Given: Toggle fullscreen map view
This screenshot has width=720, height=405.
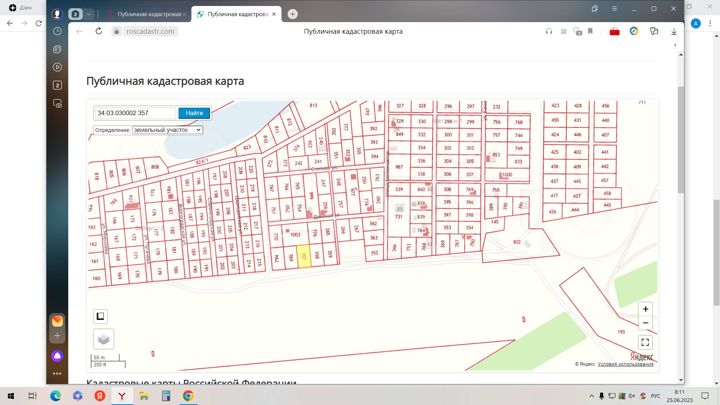Looking at the screenshot, I should tap(645, 342).
